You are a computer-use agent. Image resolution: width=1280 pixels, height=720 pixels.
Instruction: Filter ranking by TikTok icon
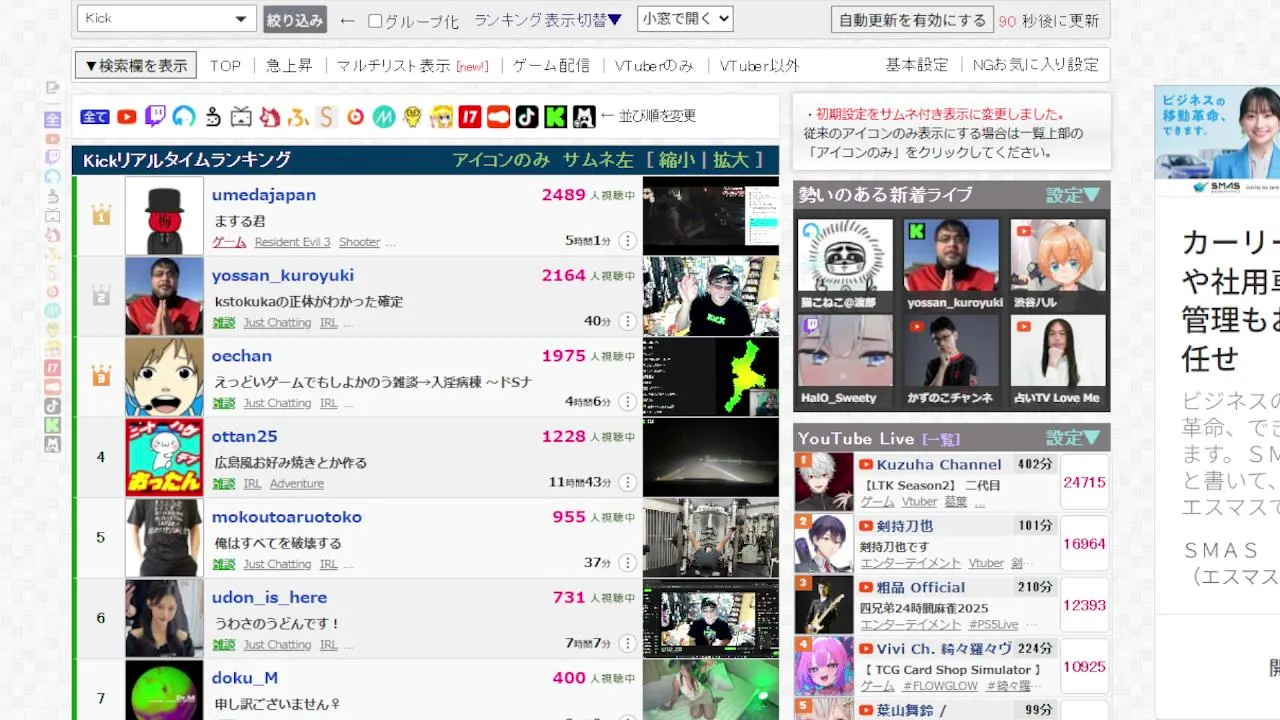(x=527, y=117)
